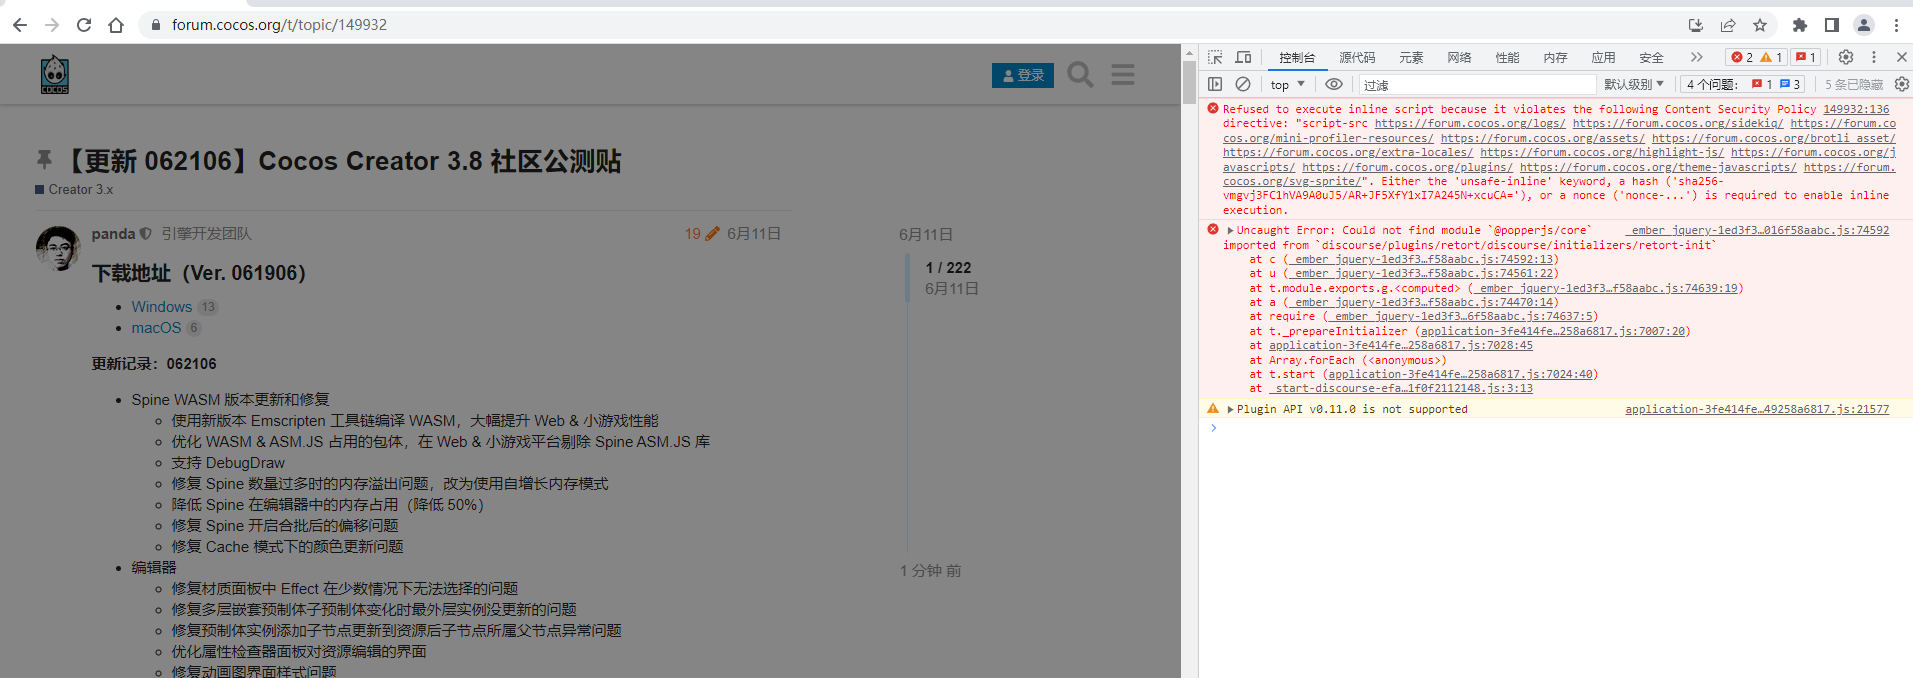Image resolution: width=1913 pixels, height=678 pixels.
Task: Switch to the 内存 memory tab
Action: pos(1555,58)
